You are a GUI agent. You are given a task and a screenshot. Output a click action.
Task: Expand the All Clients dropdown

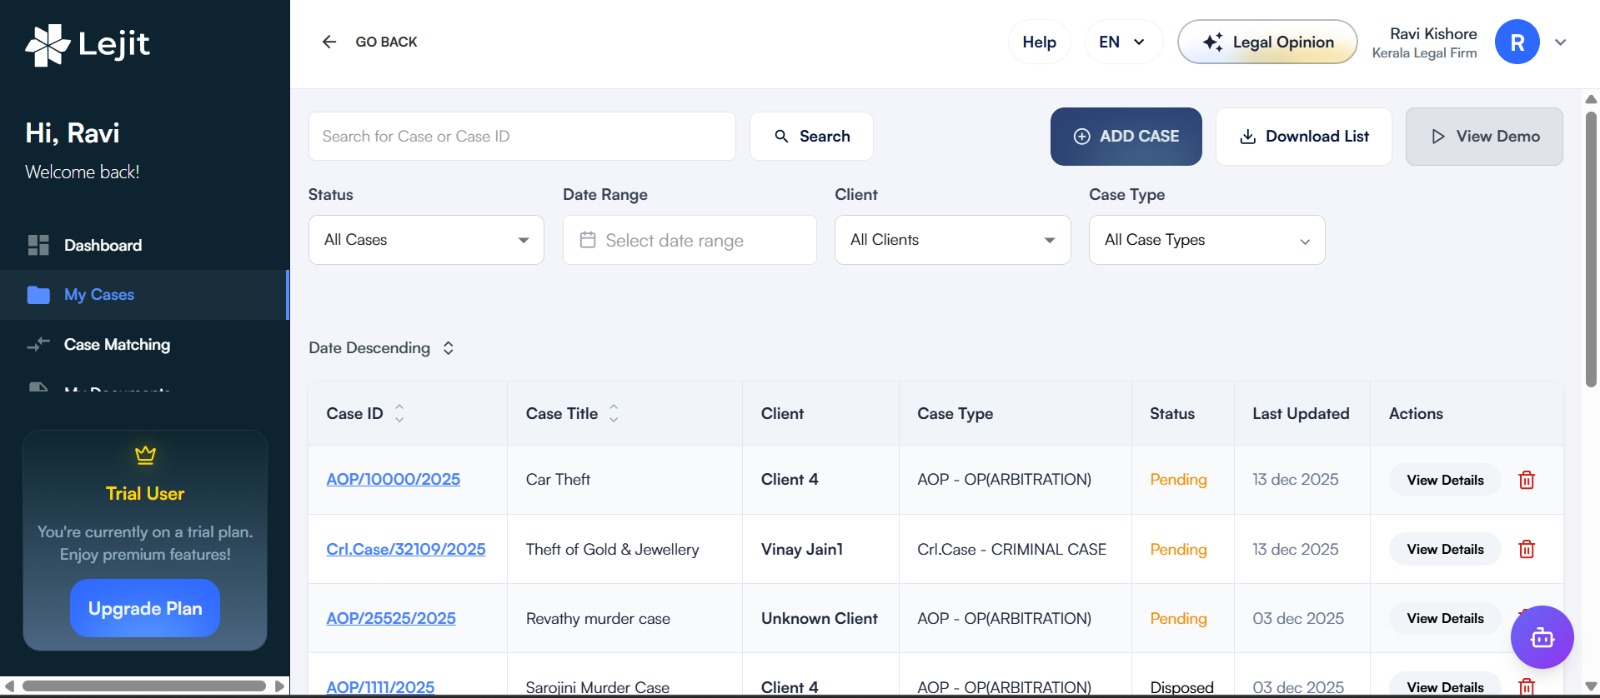(952, 240)
